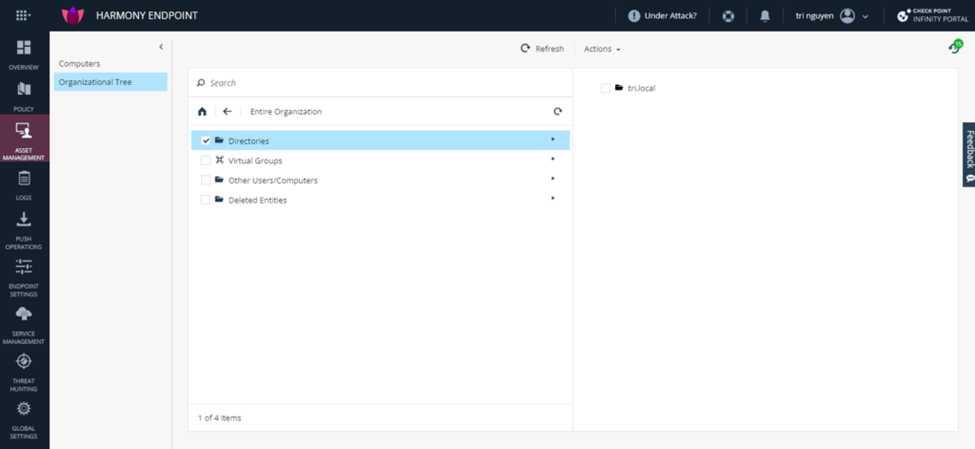
Task: Open the Computers view
Action: pos(80,63)
